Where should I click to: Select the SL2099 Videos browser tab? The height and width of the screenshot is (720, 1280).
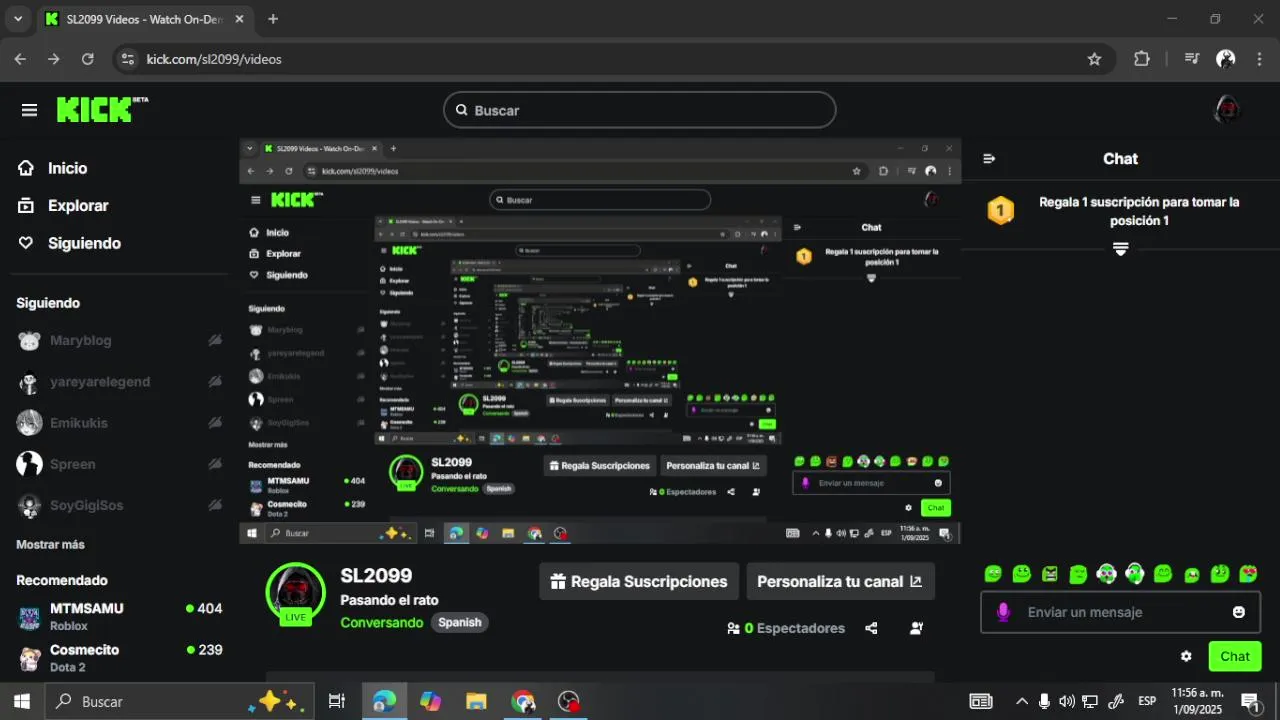click(145, 19)
